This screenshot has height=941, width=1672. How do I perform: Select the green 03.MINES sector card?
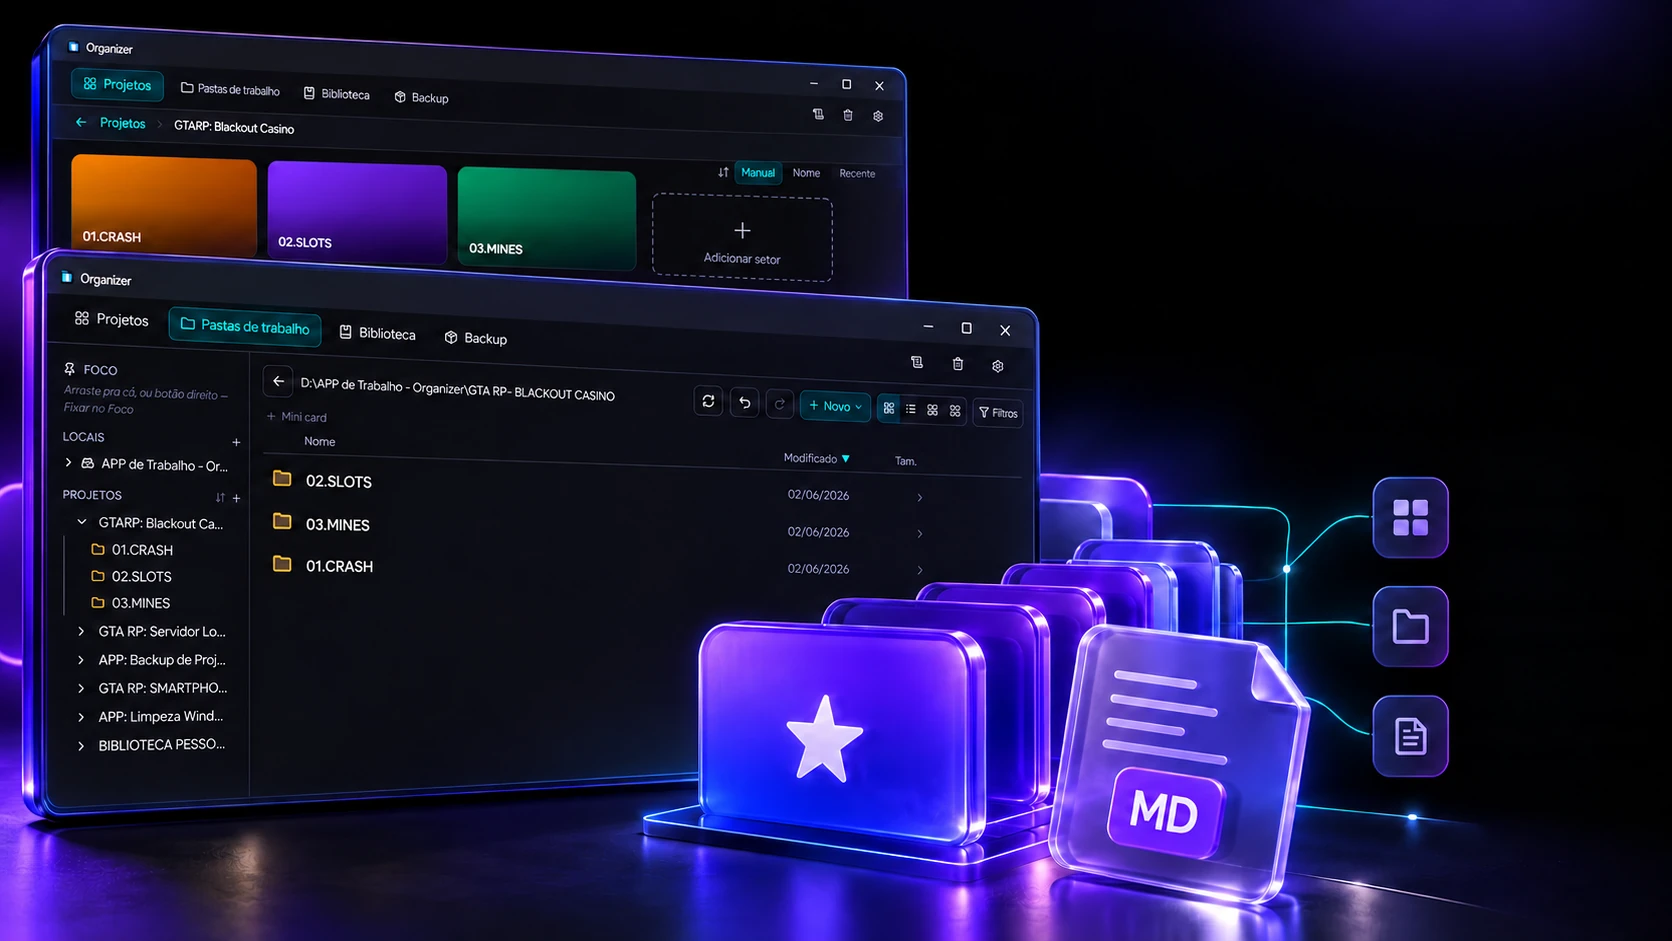pyautogui.click(x=547, y=219)
